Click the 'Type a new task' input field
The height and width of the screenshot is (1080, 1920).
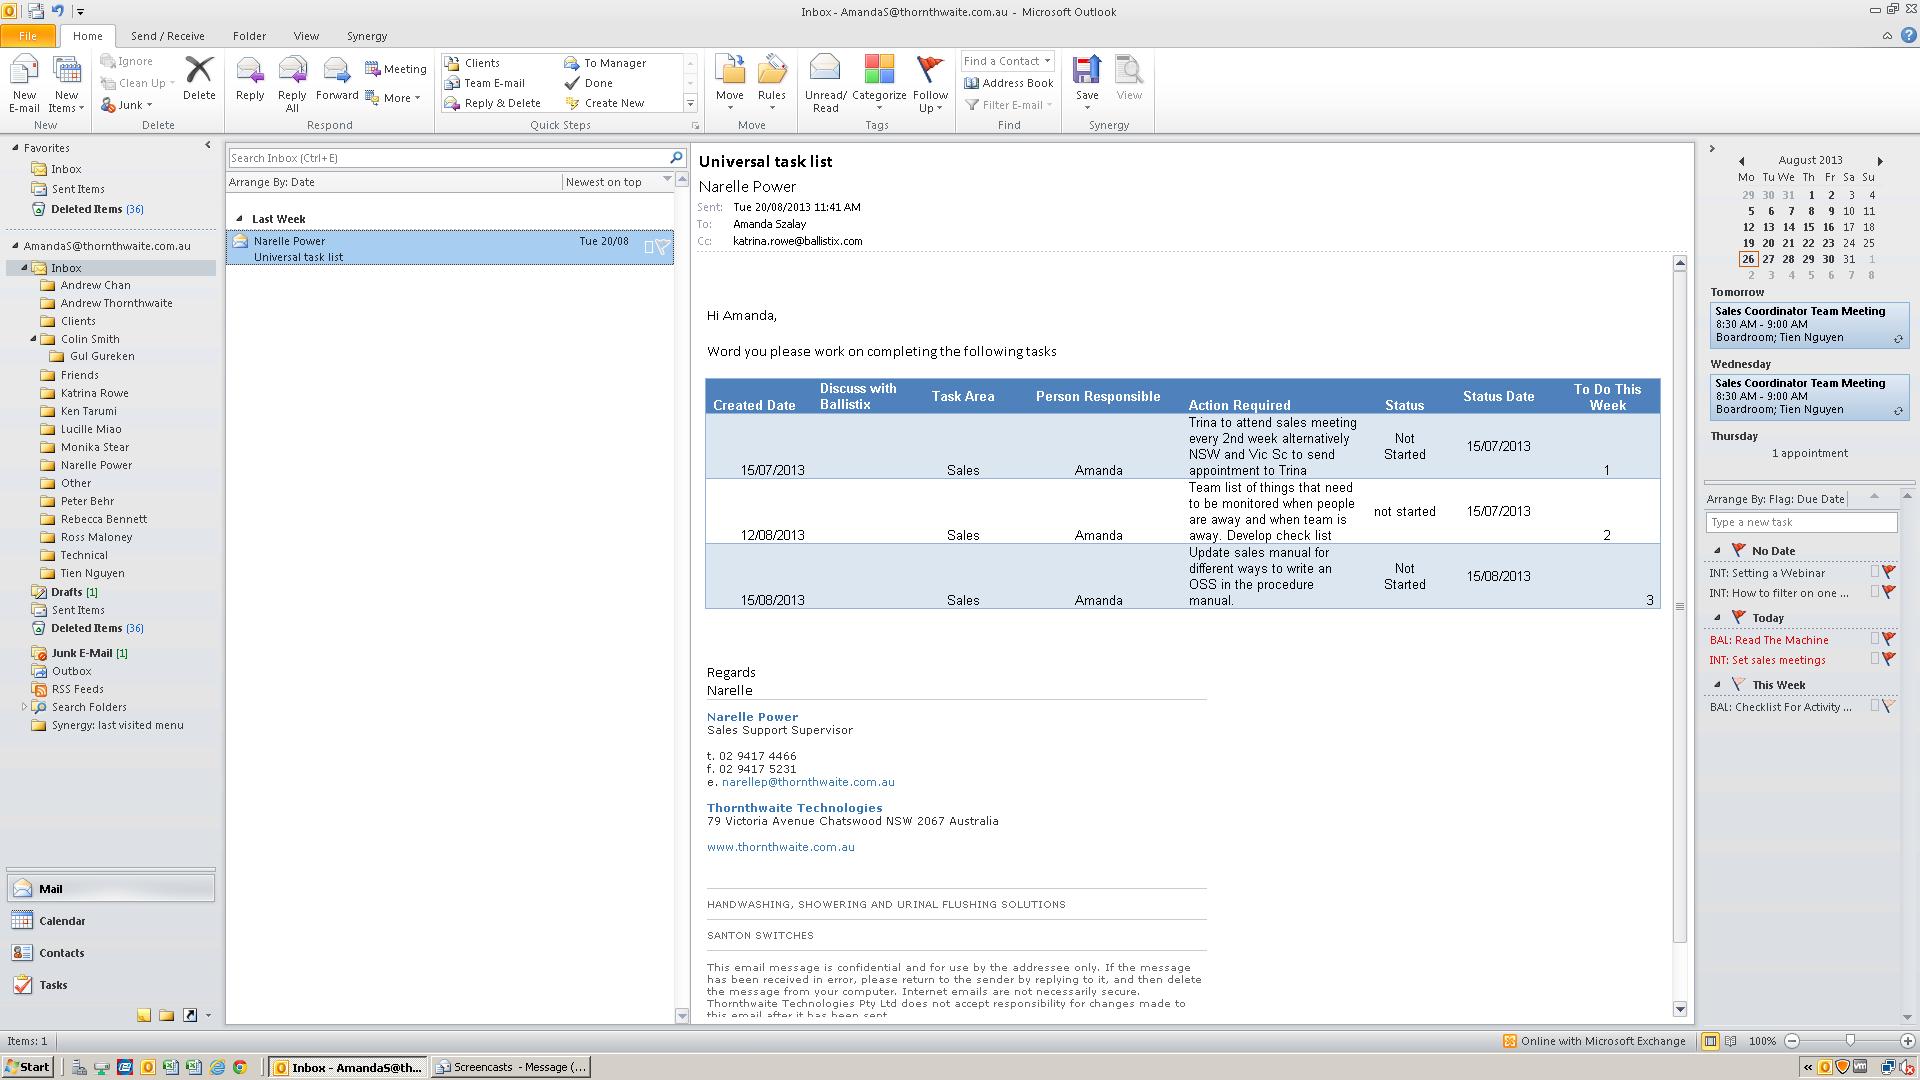point(1800,521)
